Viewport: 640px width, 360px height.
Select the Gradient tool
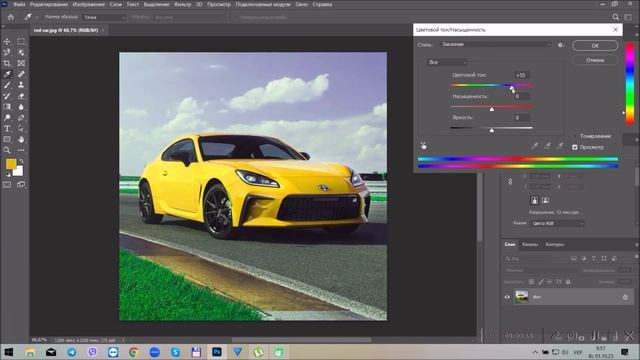click(x=7, y=107)
